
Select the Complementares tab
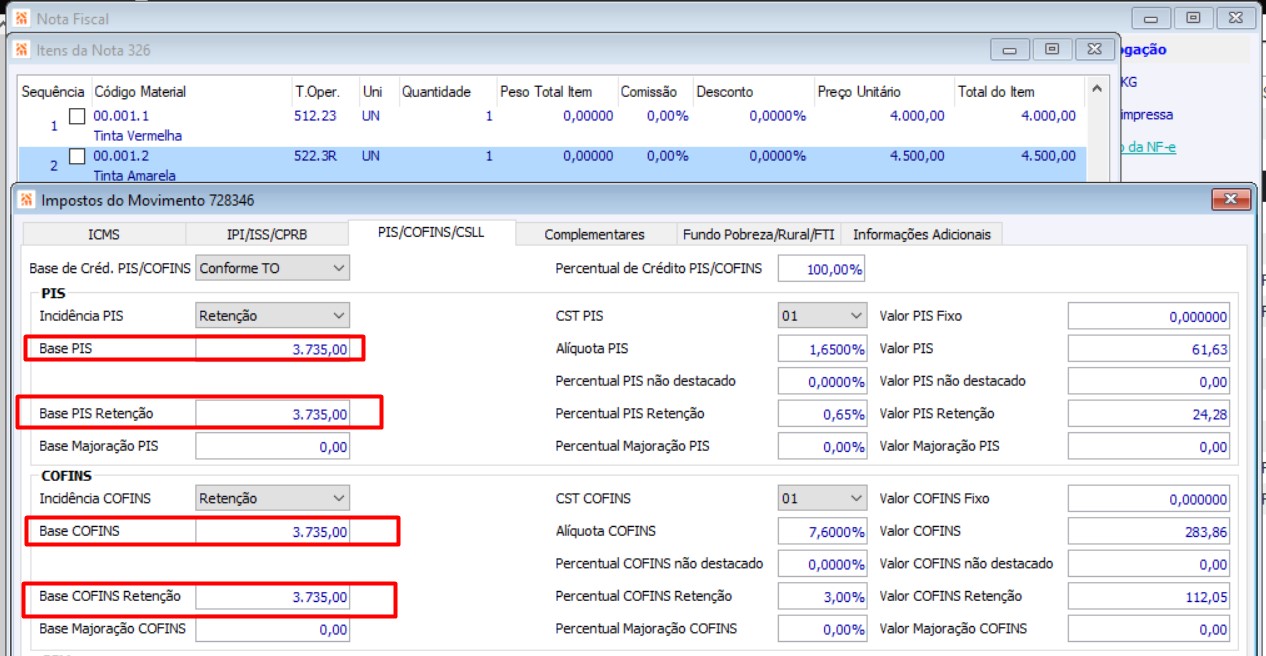[595, 234]
